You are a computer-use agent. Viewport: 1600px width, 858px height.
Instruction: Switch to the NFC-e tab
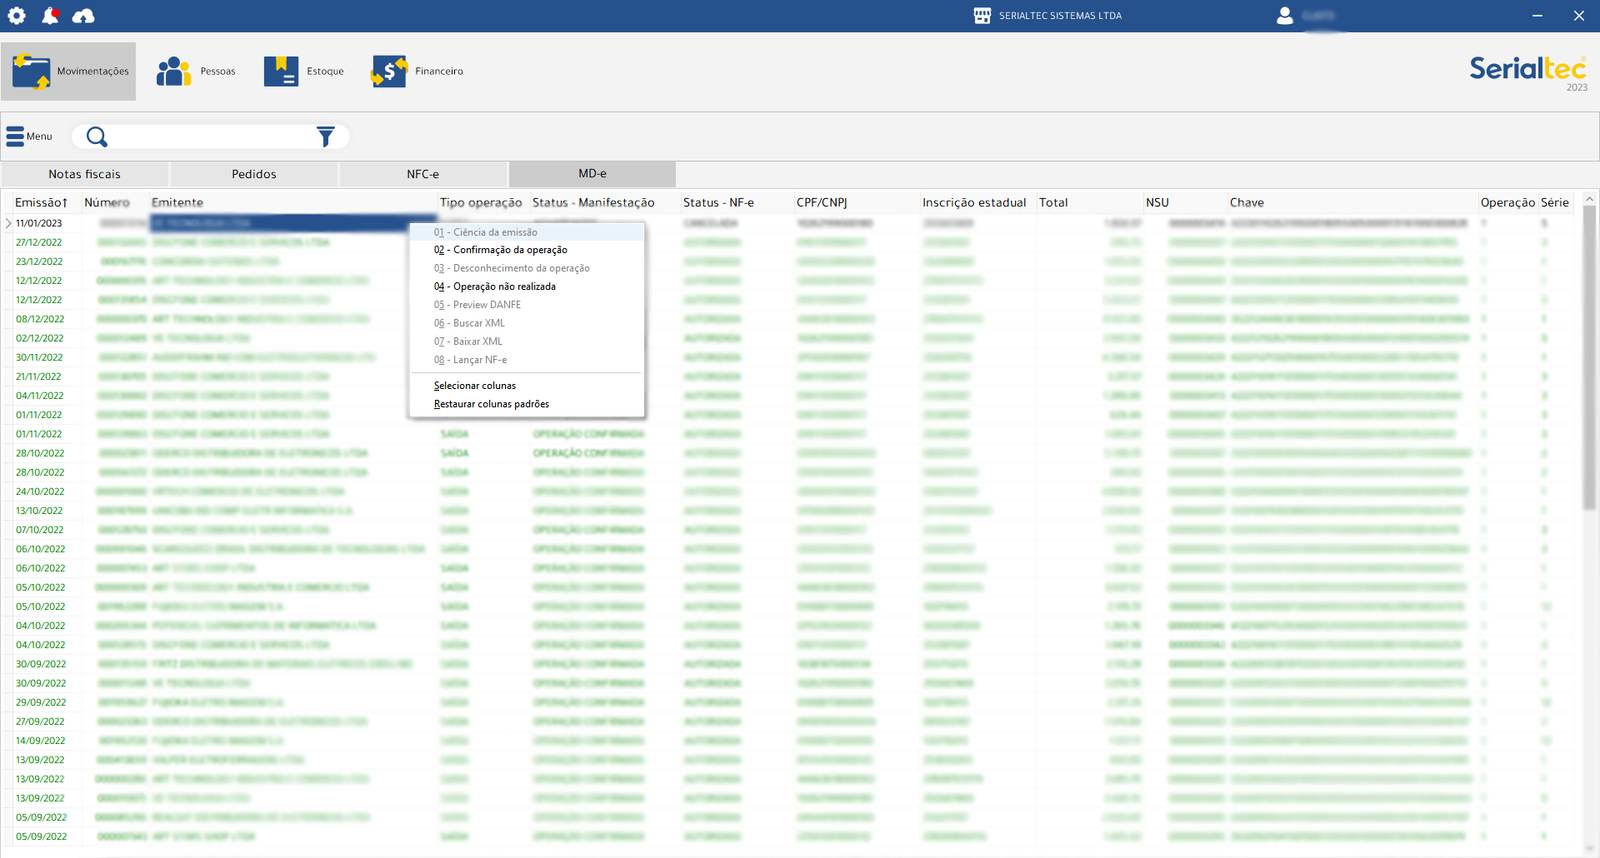click(423, 174)
